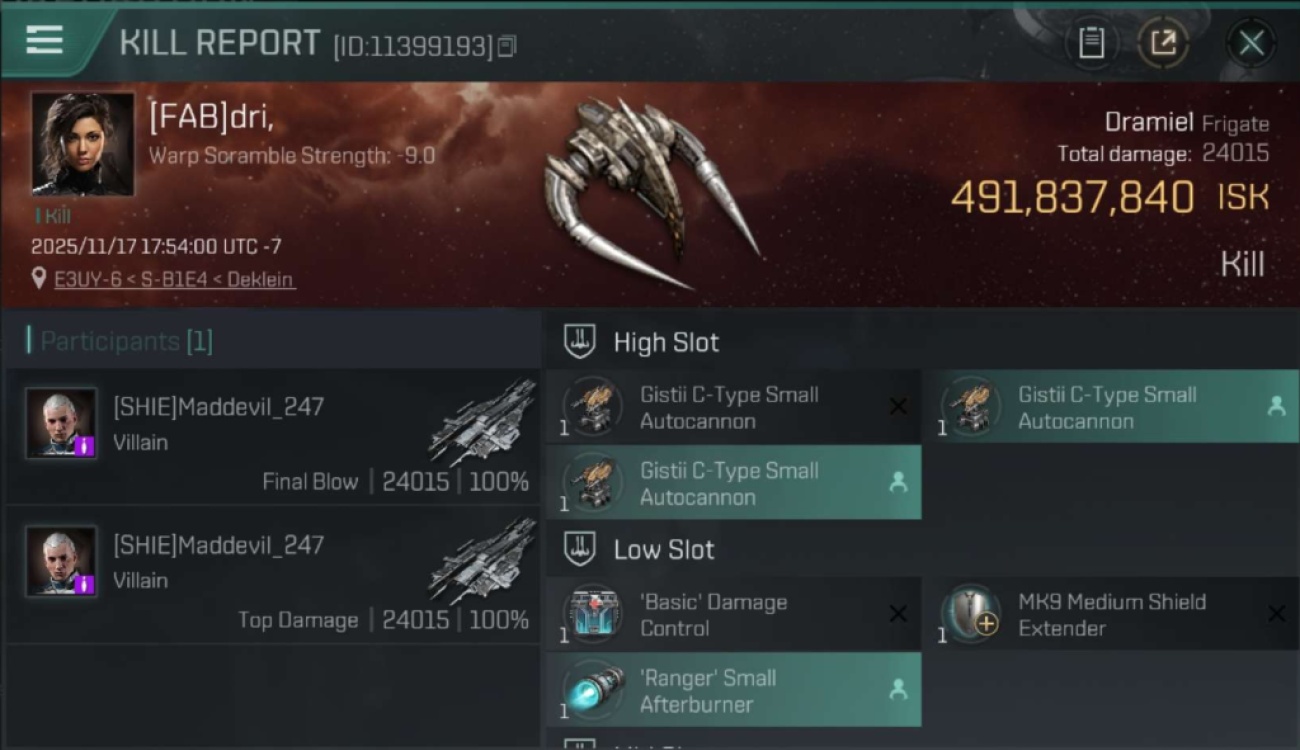This screenshot has width=1300, height=750.
Task: Select destroyed Gistii C-Type Small Autocannon
Action: tap(733, 407)
